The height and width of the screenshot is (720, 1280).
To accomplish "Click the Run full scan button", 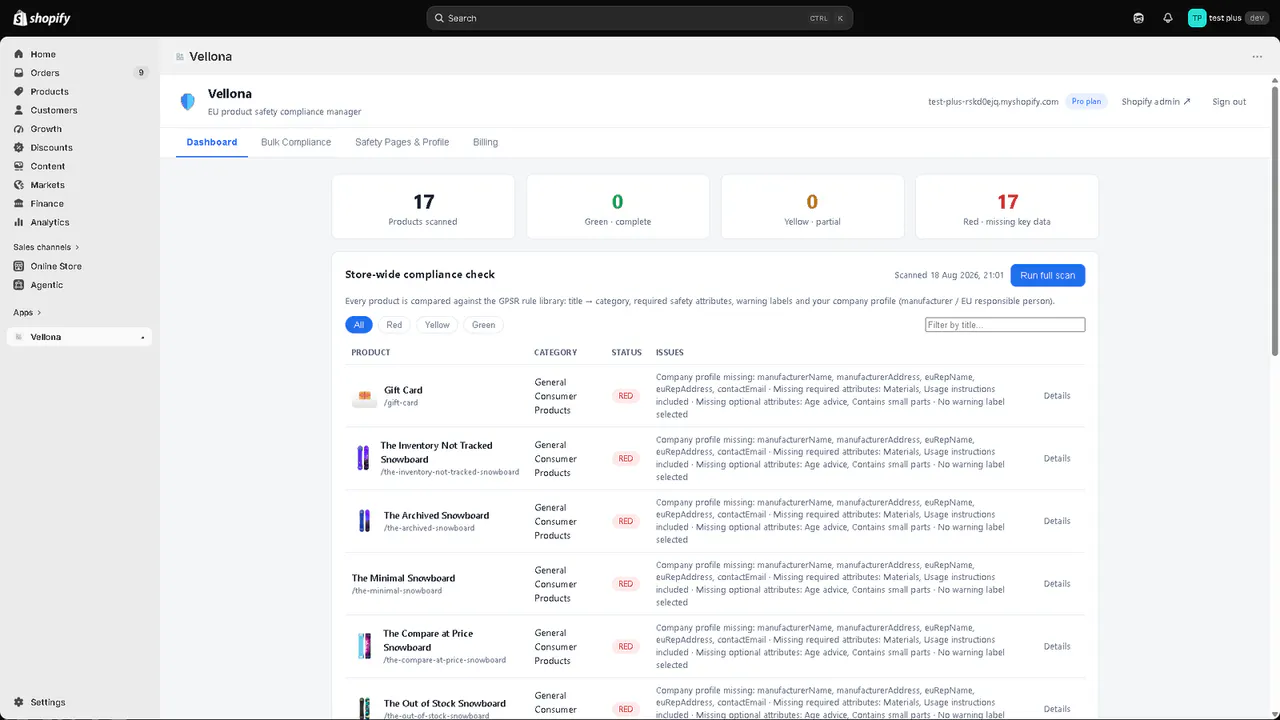I will tap(1047, 275).
